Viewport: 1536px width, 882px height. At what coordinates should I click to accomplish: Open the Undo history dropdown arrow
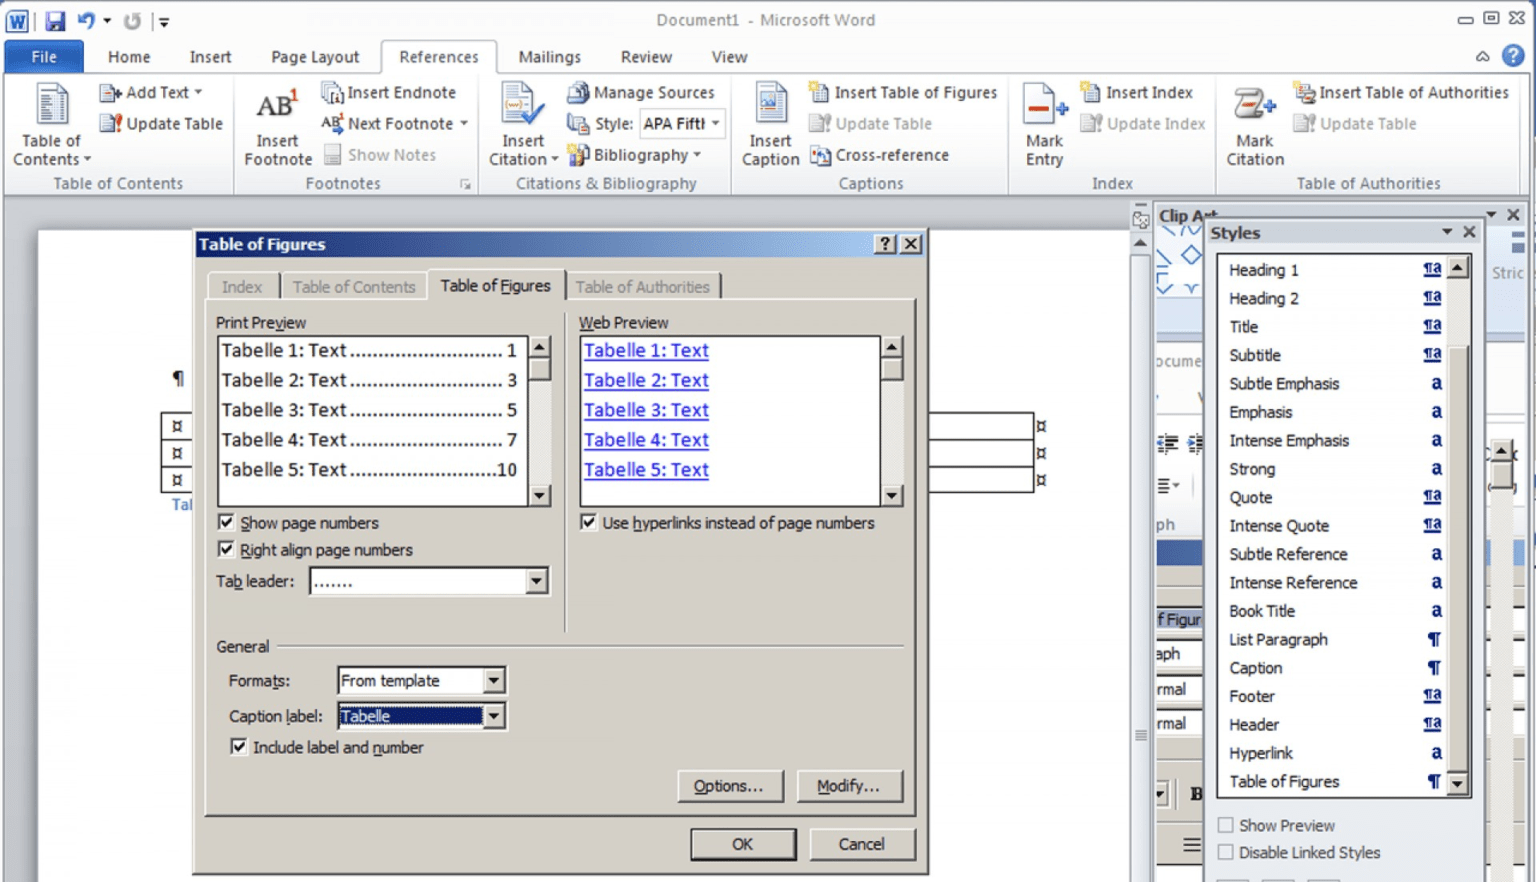pos(107,21)
